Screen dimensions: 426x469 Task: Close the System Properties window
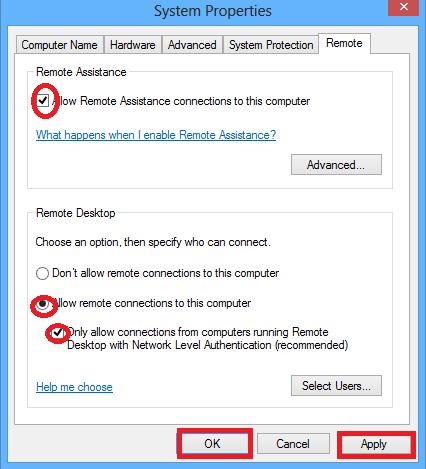404,7
